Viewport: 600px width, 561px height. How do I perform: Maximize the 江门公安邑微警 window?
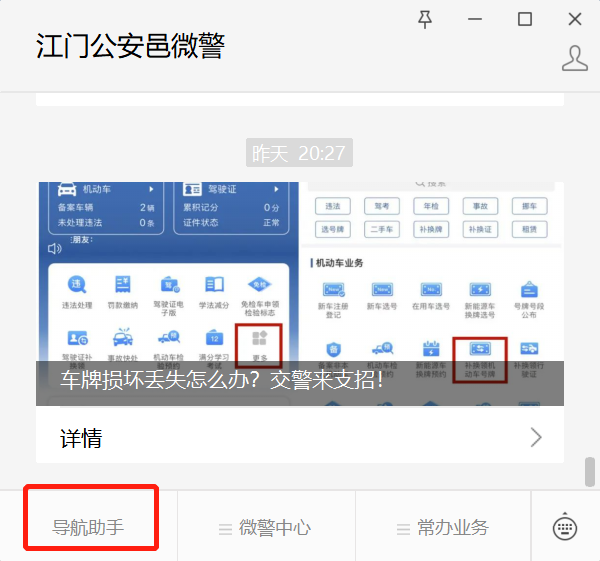(x=525, y=19)
